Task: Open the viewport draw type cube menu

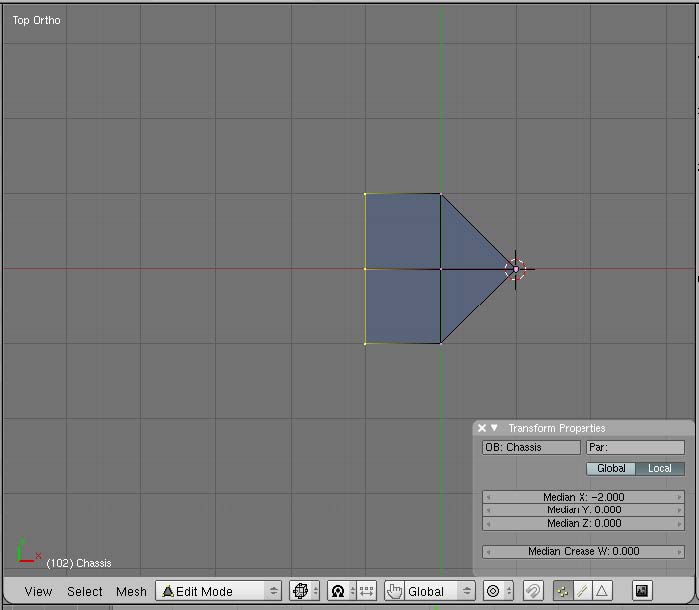Action: pyautogui.click(x=304, y=591)
